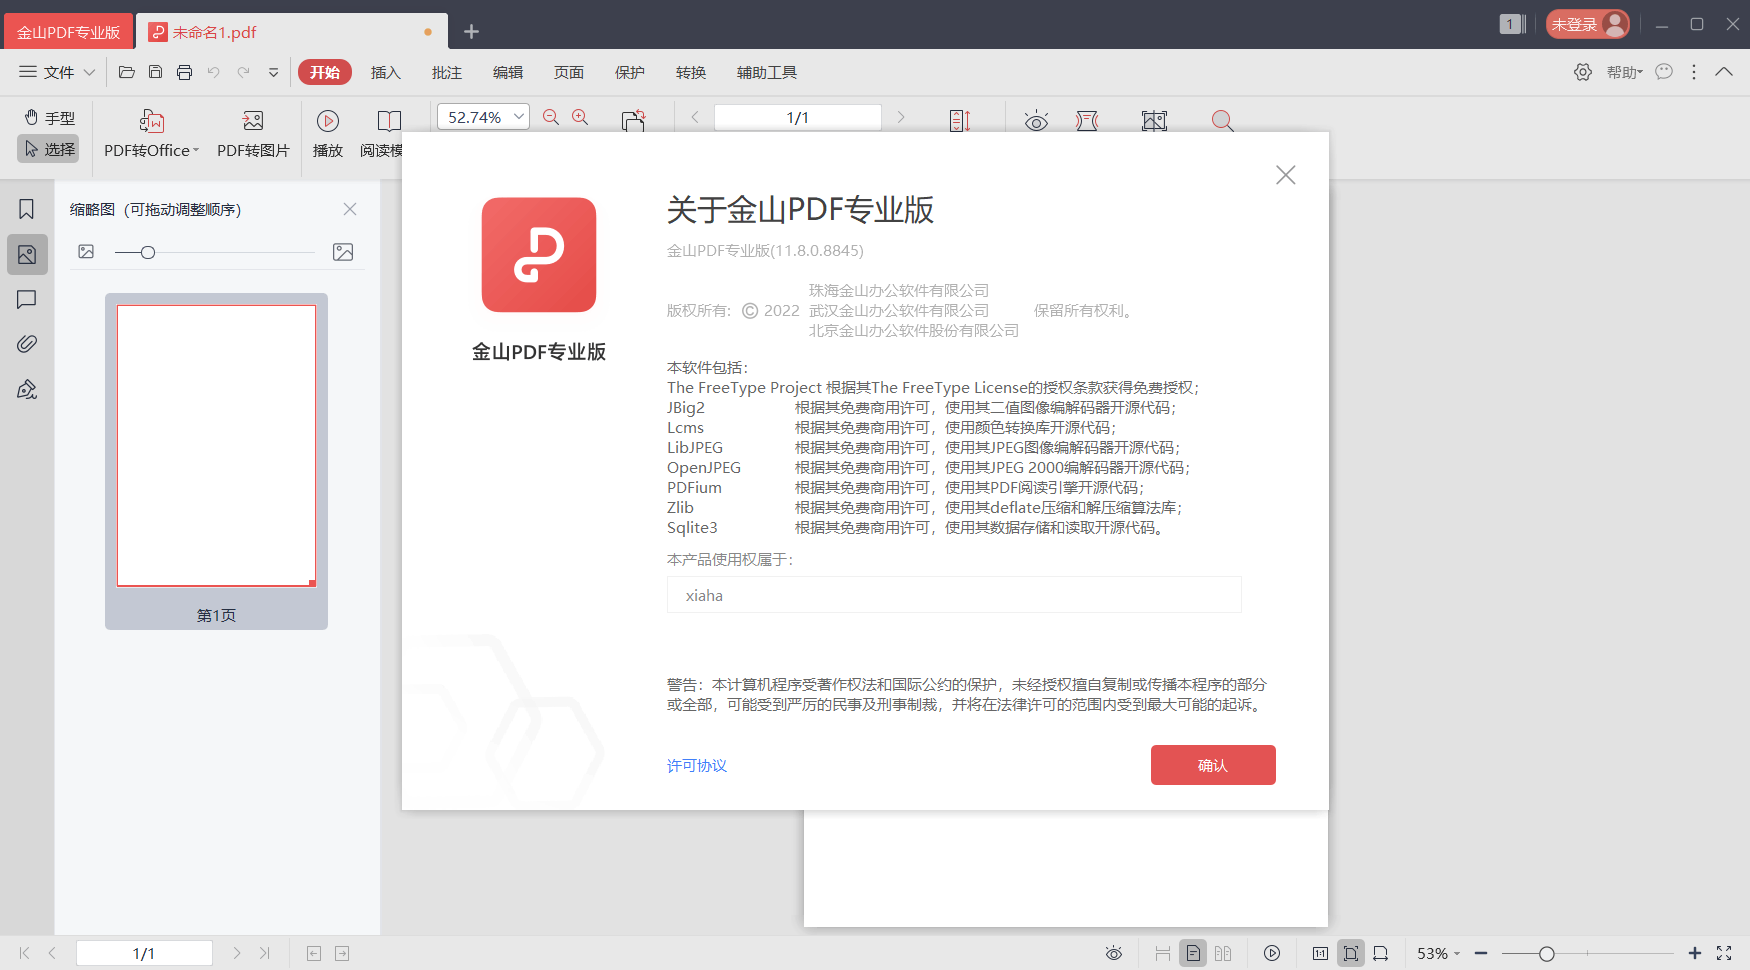This screenshot has width=1750, height=970.
Task: Open the signature panel in sidebar
Action: tap(27, 389)
